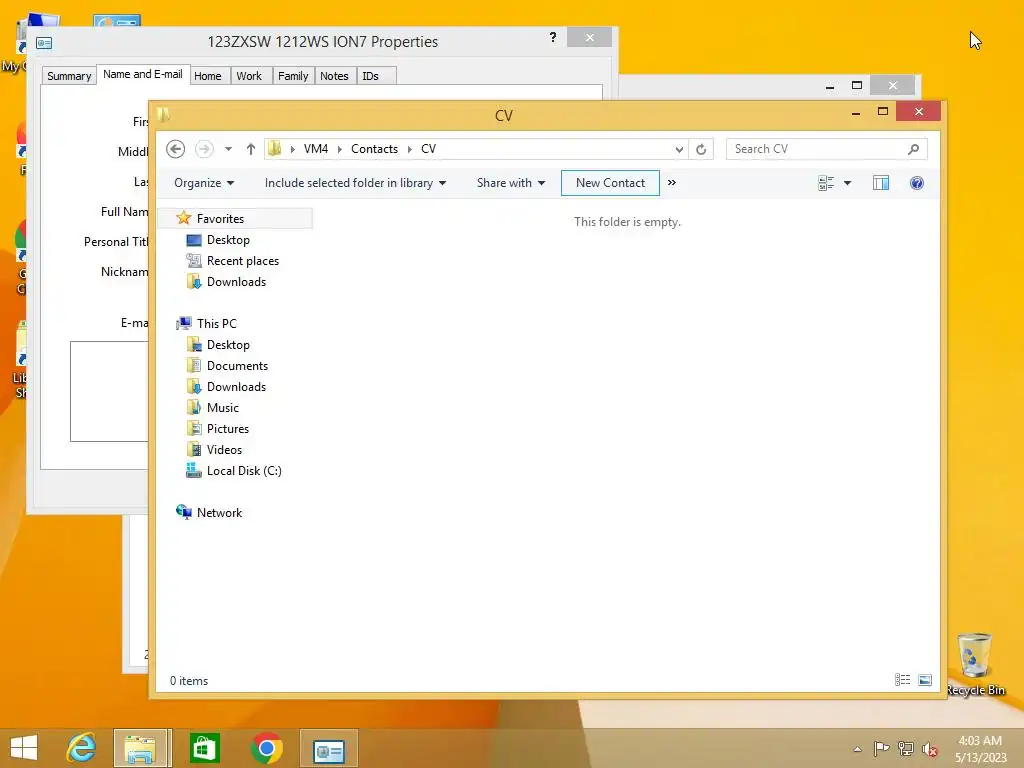This screenshot has width=1024, height=768.
Task: Open File Explorer taskbar button
Action: coord(142,748)
